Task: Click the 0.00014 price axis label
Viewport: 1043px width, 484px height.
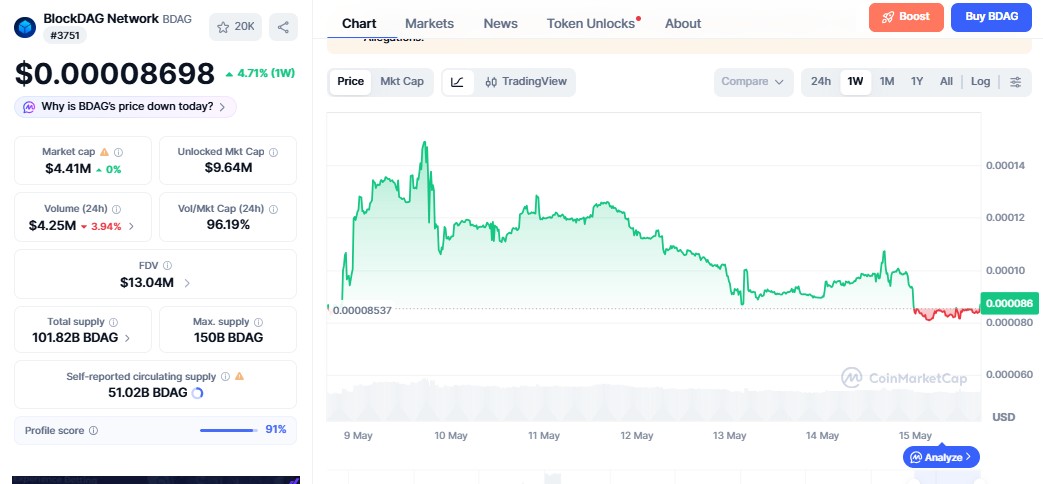Action: [x=1006, y=166]
